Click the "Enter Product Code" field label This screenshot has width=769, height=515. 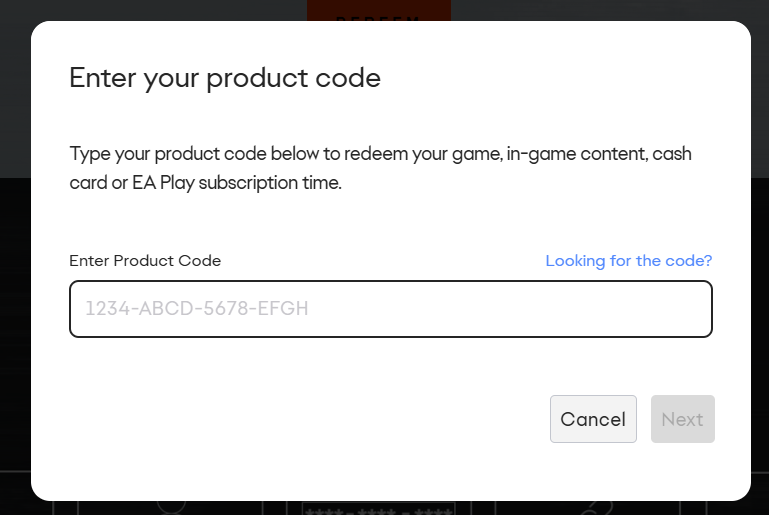coord(145,261)
